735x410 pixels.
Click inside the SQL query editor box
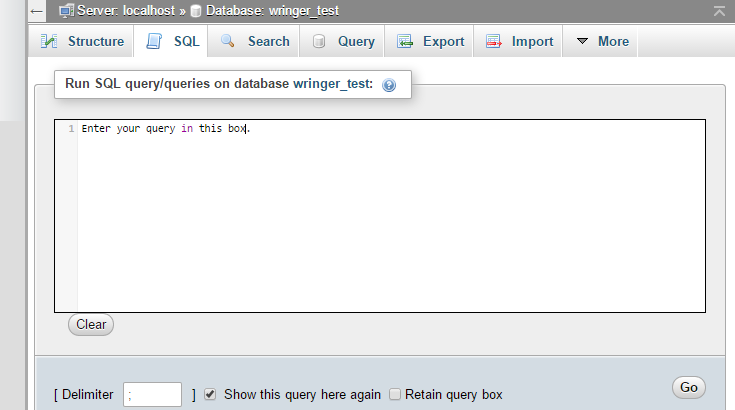tap(380, 216)
